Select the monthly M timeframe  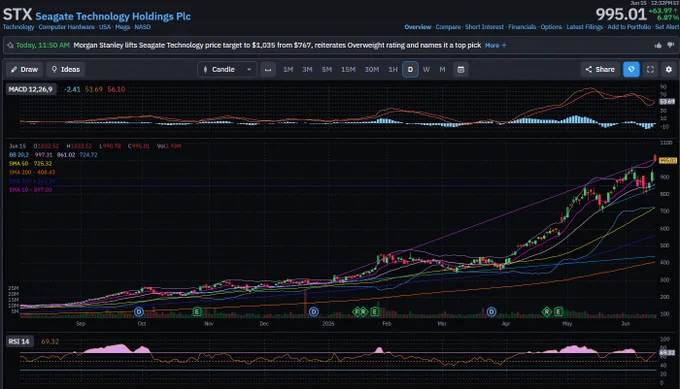click(x=442, y=69)
